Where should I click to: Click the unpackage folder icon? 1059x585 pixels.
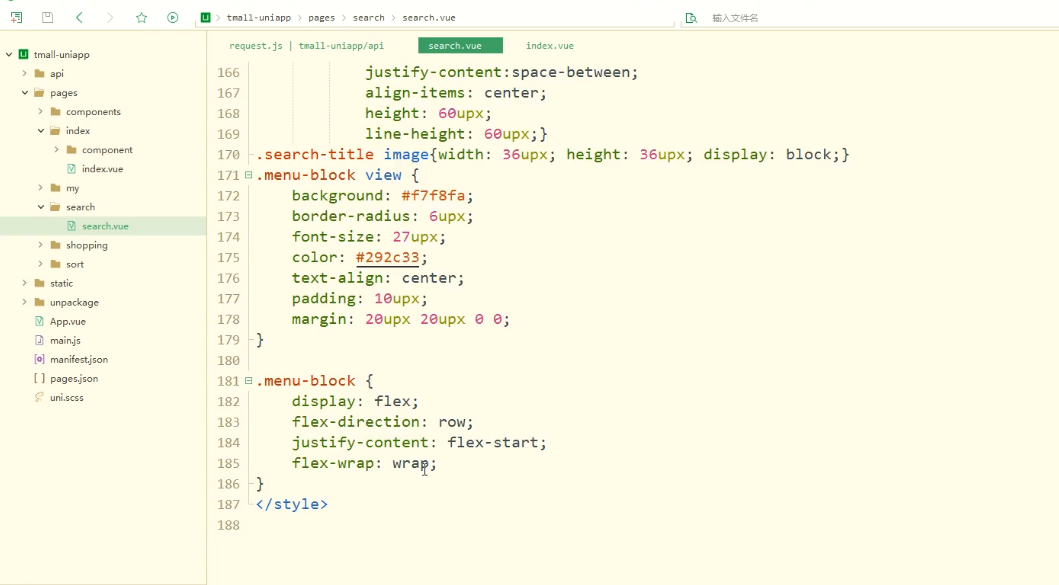[x=40, y=302]
